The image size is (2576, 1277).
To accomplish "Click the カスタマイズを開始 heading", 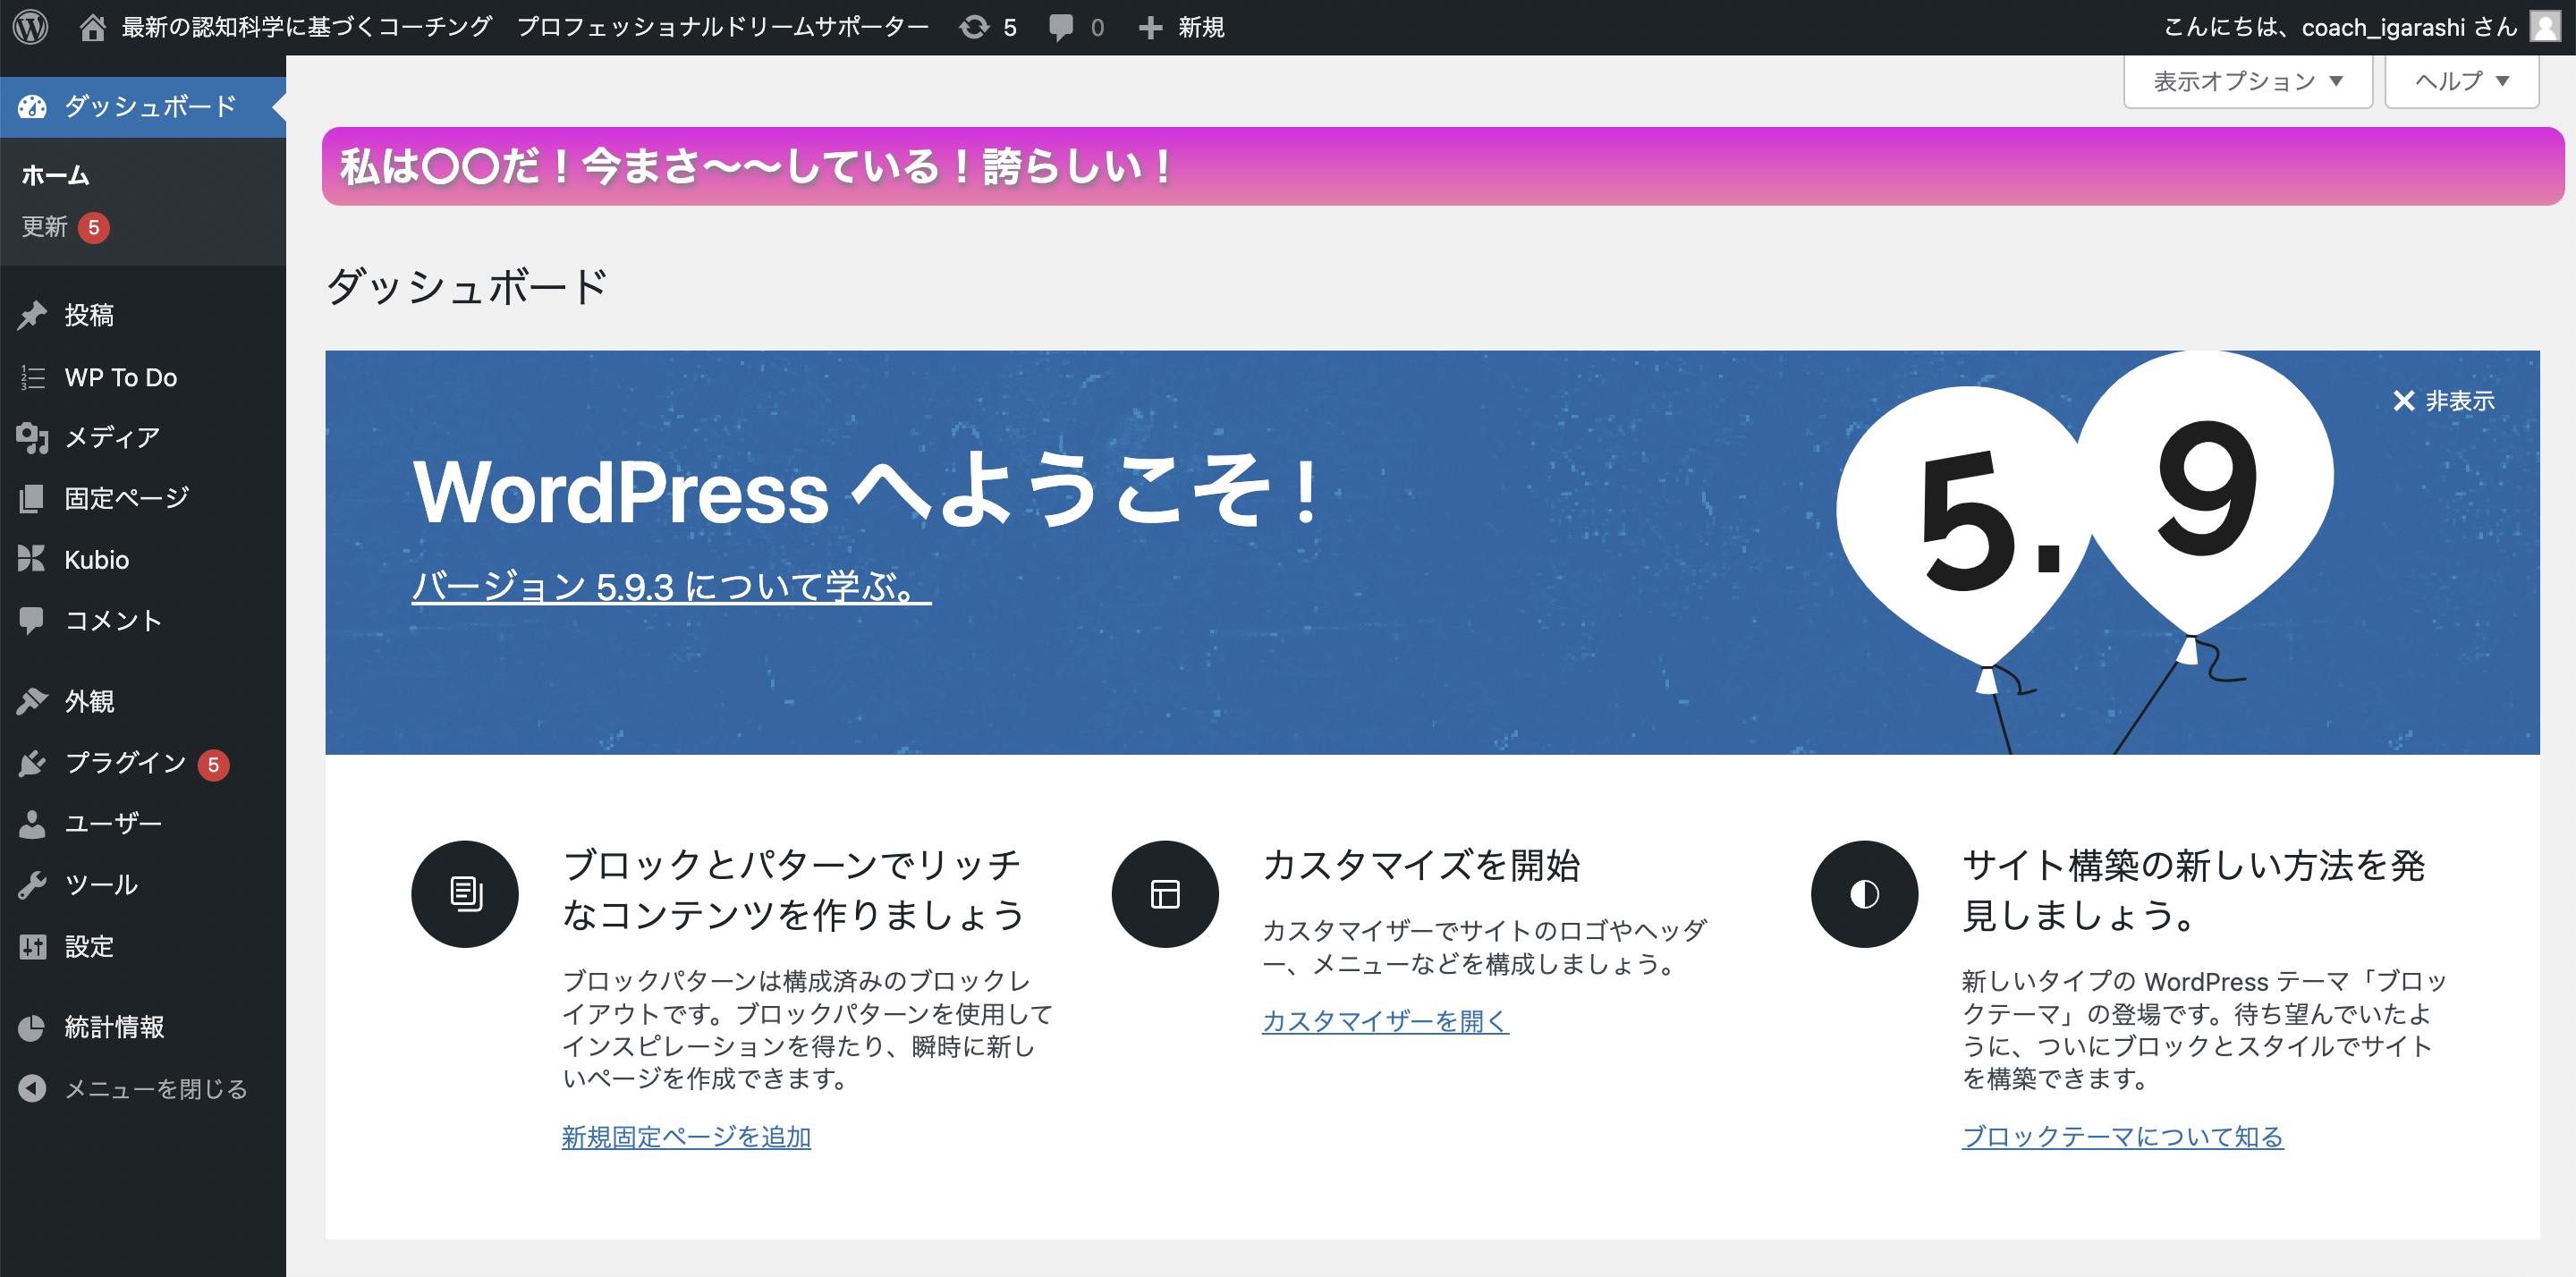I will click(1421, 865).
